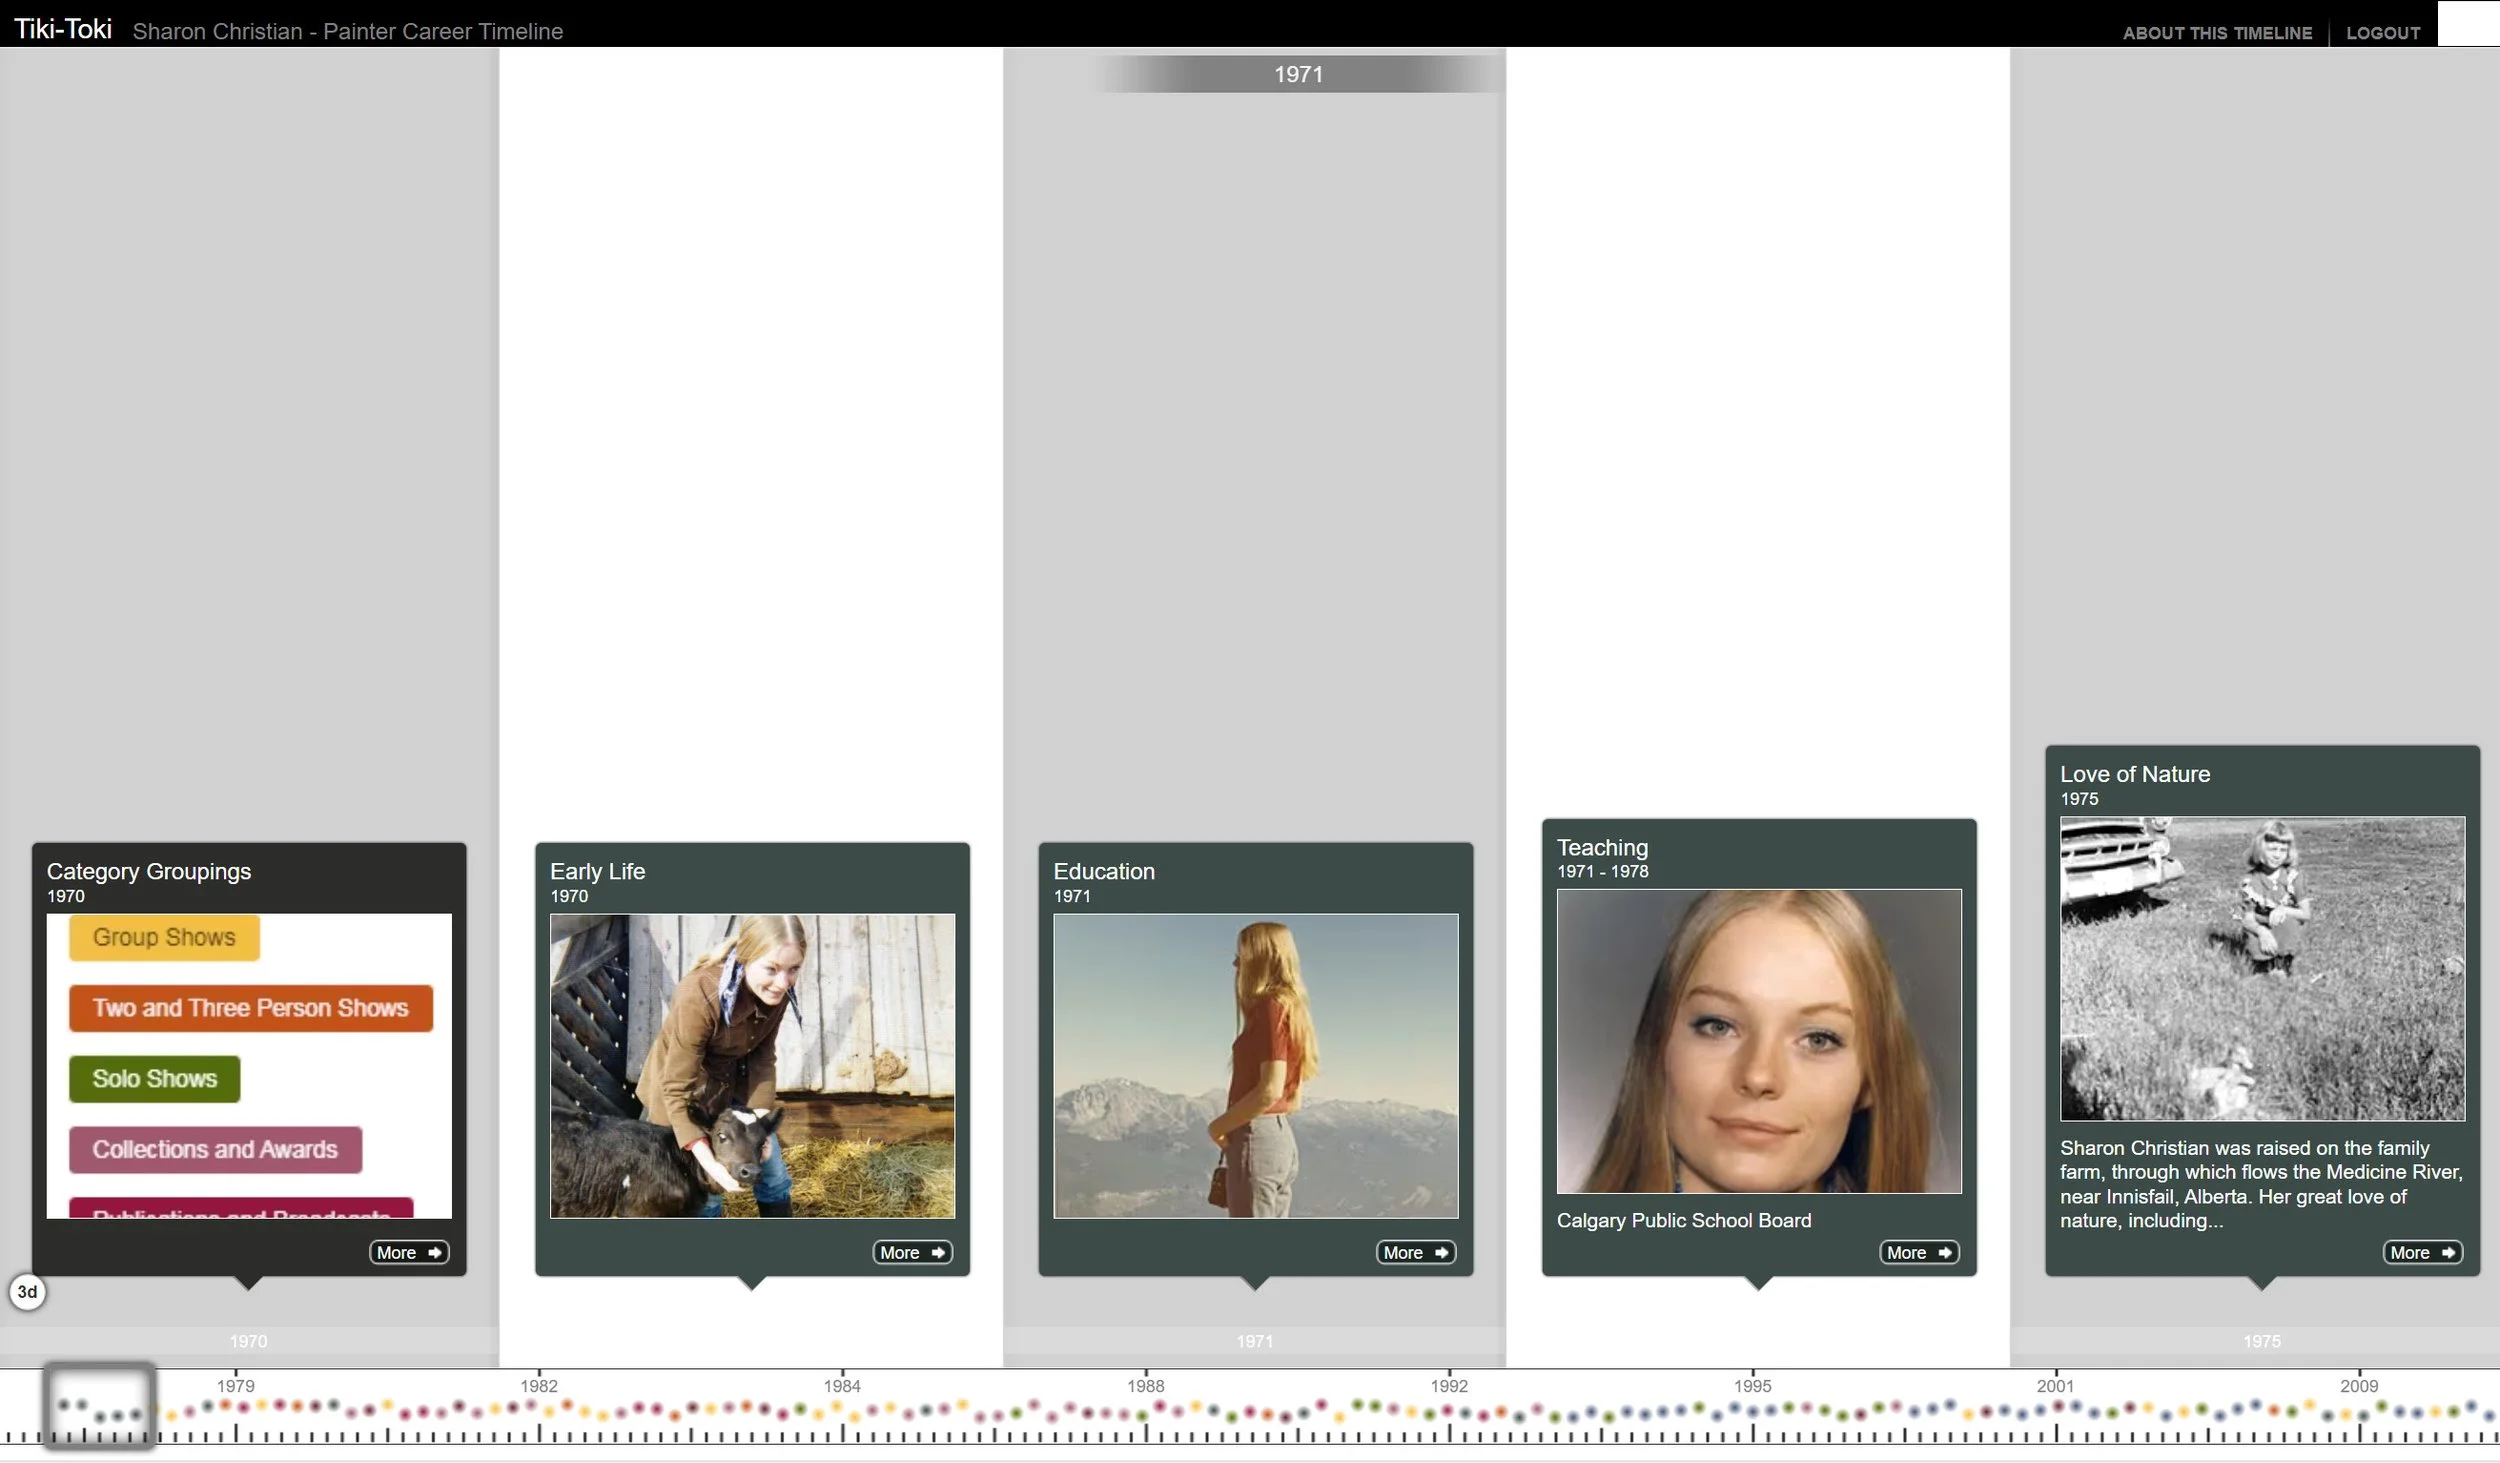Click the Logout link
2500x1463 pixels.
pos(2382,33)
